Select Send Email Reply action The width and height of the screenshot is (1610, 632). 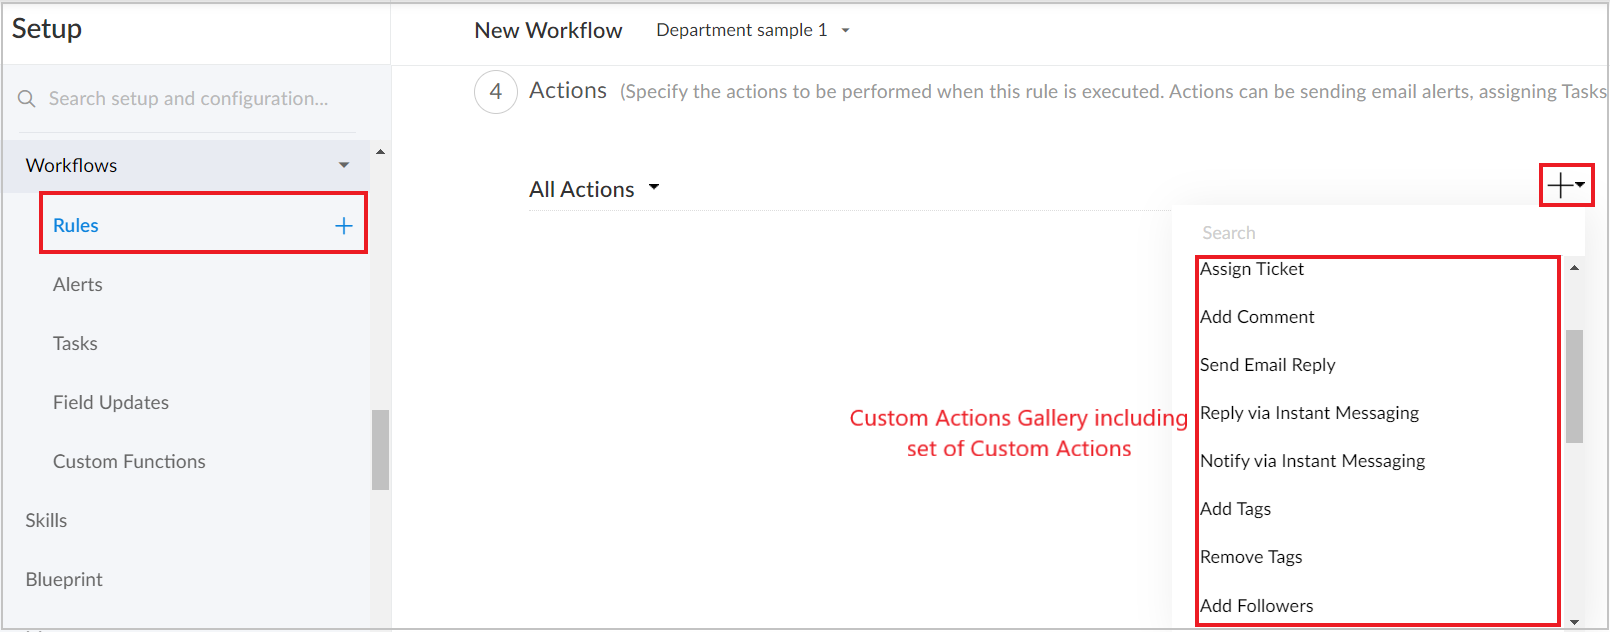1267,365
